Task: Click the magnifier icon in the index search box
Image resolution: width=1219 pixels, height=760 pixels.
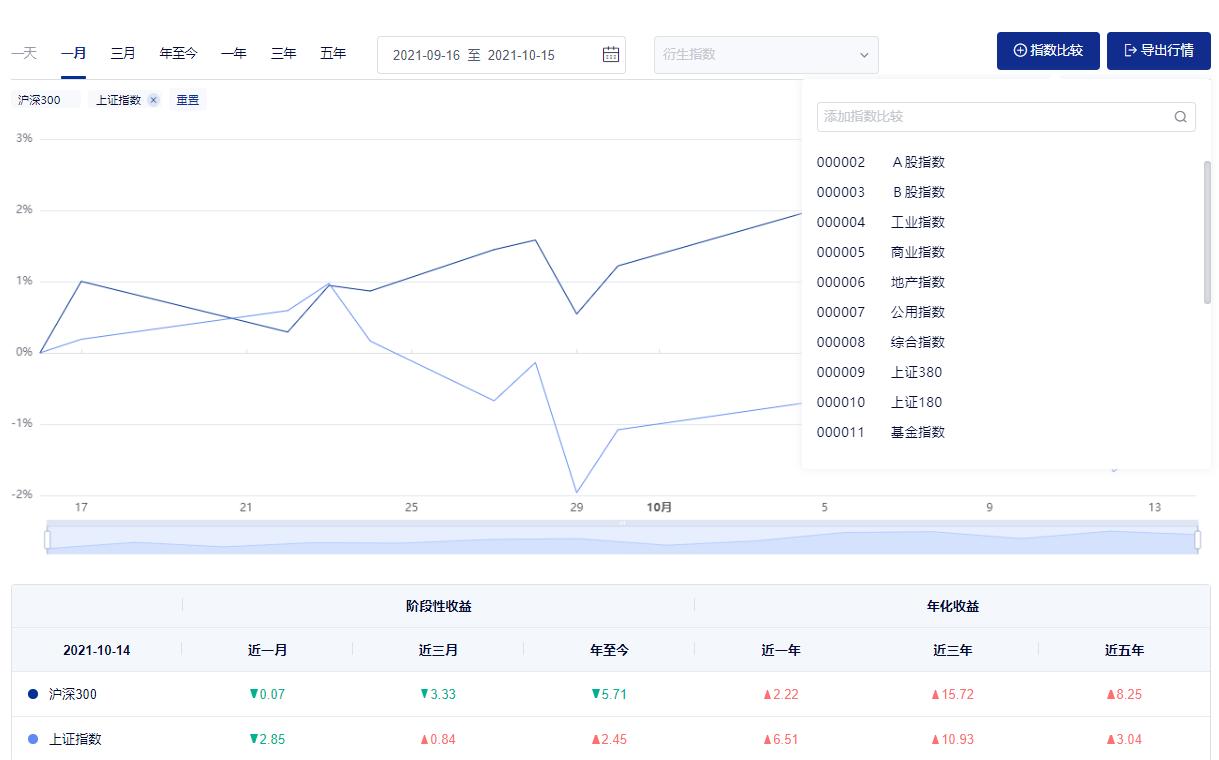Action: tap(1180, 117)
